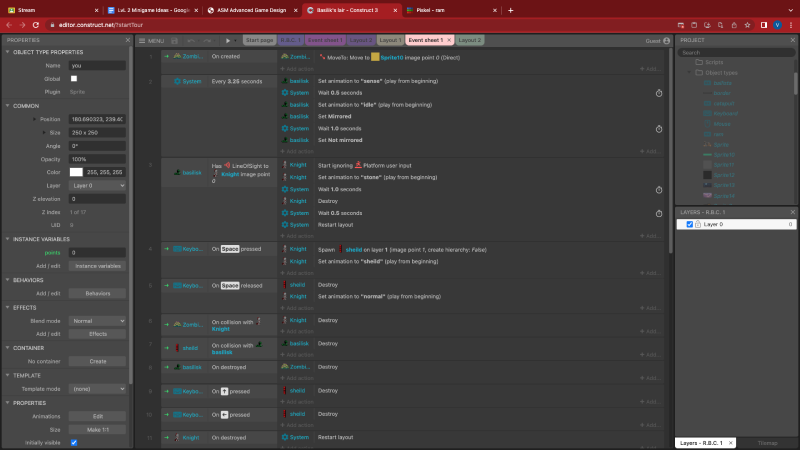800x450 pixels.
Task: Click the Save project icon in toolbar
Action: [175, 41]
